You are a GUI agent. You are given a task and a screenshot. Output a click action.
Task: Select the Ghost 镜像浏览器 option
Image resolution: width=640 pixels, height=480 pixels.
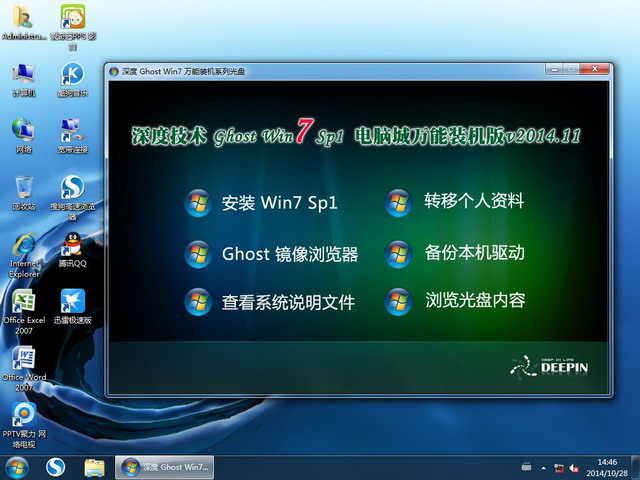point(290,254)
